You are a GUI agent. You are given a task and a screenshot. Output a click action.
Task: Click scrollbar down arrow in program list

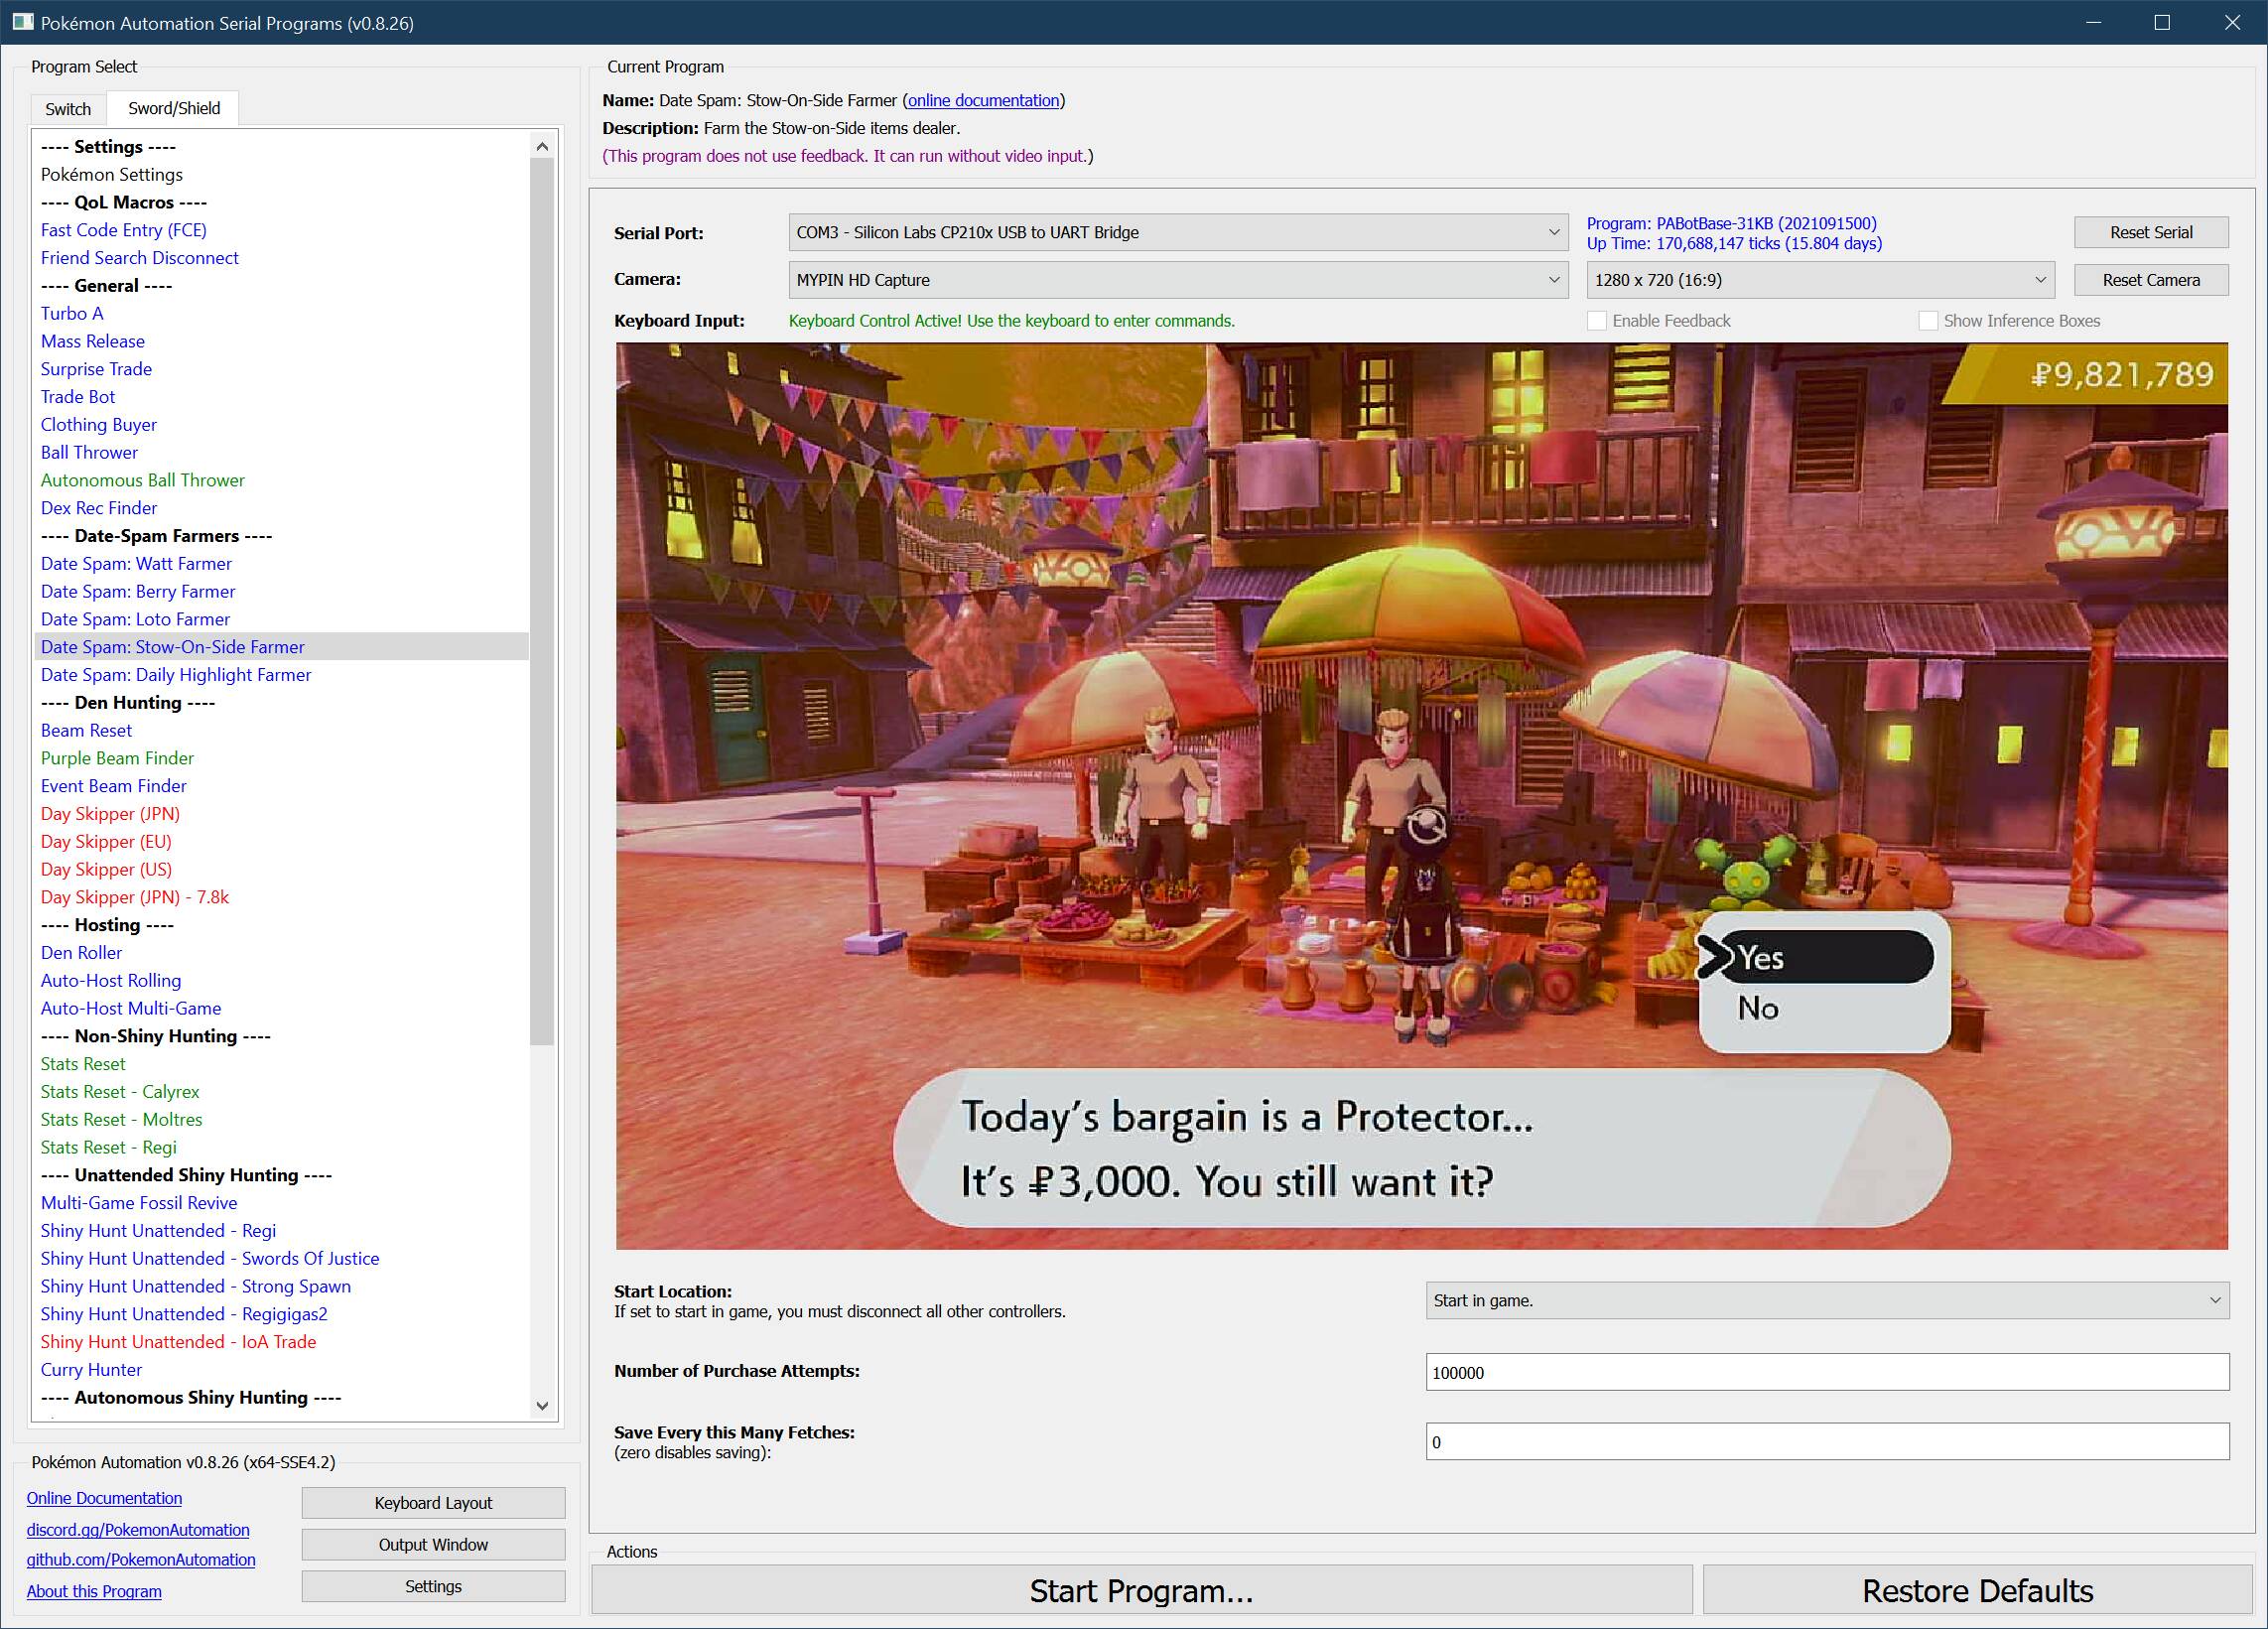[542, 1405]
